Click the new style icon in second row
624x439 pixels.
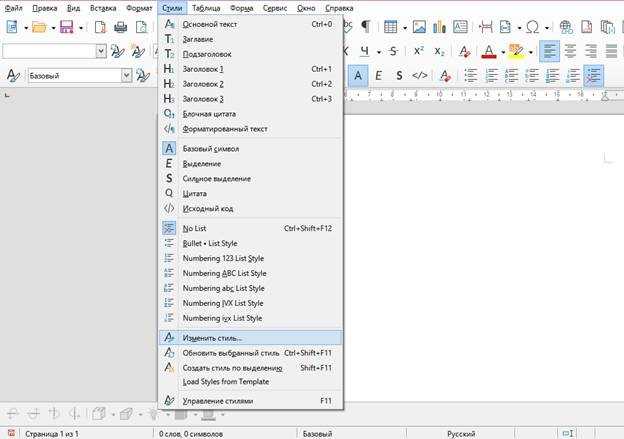138,51
